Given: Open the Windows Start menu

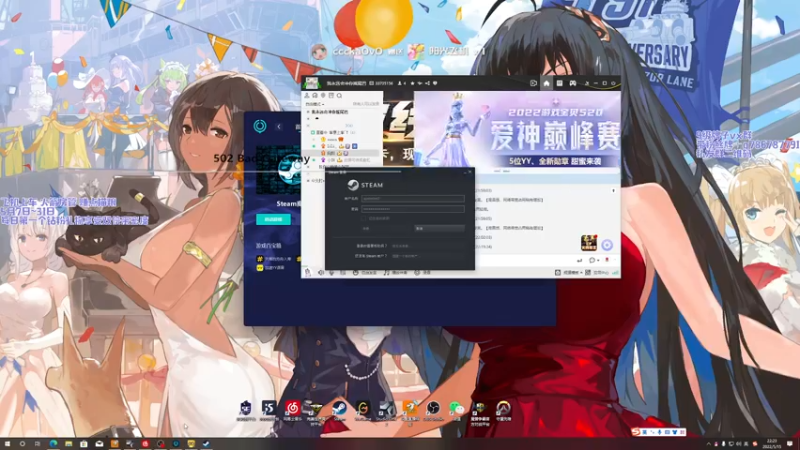Looking at the screenshot, I should (x=7, y=444).
